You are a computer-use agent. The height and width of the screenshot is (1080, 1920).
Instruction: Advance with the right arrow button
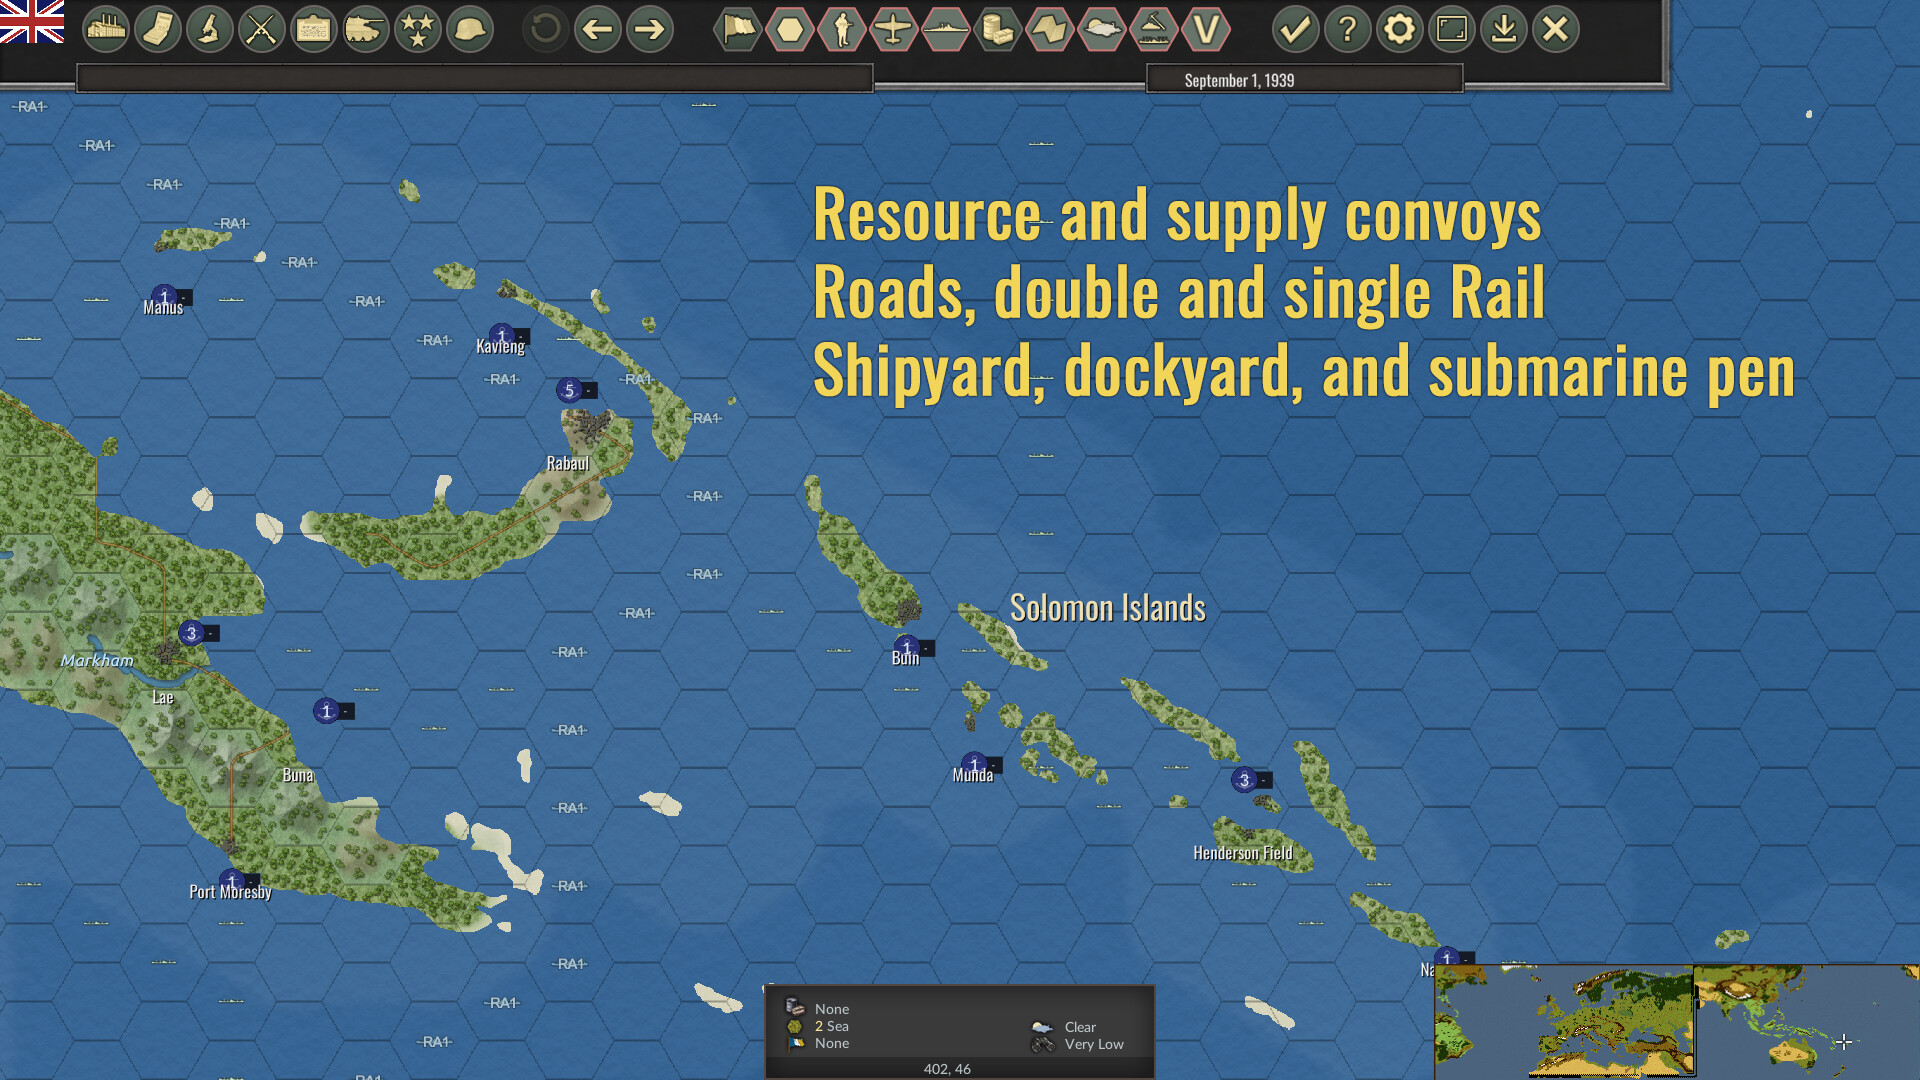tap(648, 30)
